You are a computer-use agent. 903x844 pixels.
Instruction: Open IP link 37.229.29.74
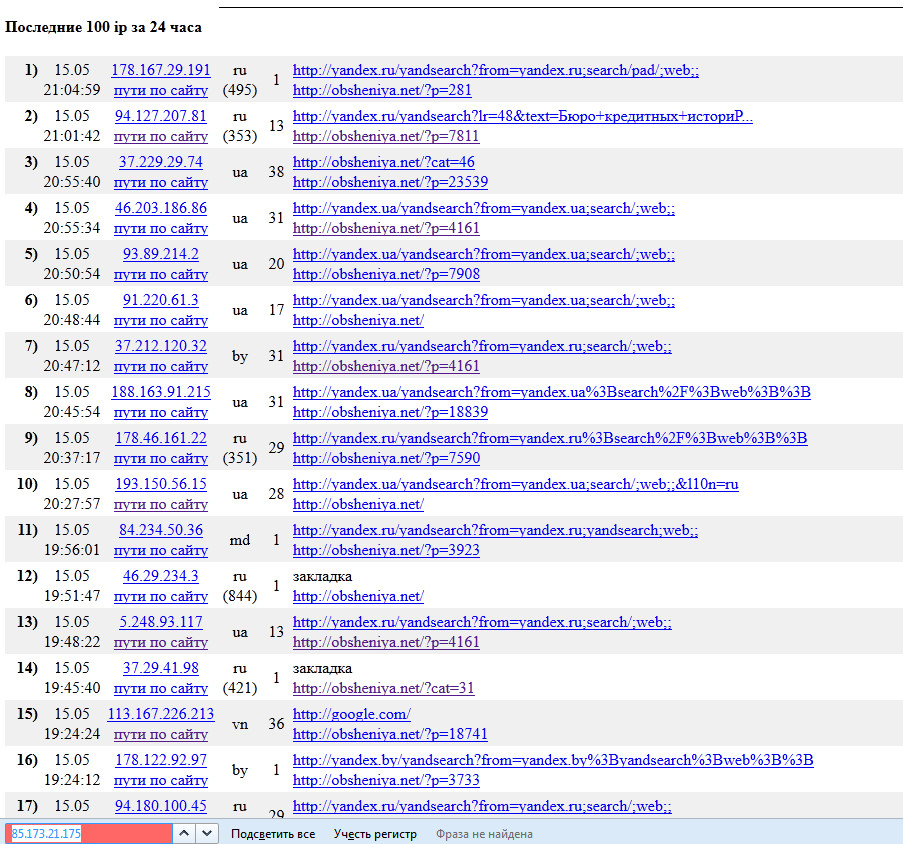[x=161, y=162]
